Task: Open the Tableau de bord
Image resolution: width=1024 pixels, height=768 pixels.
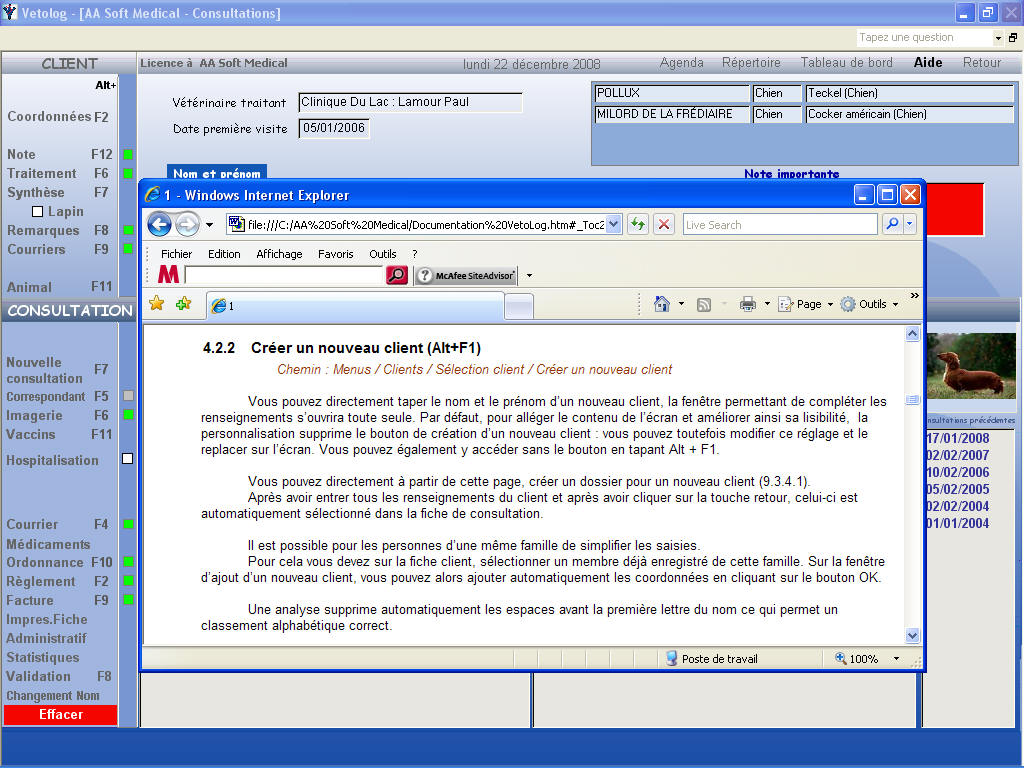Action: 846,63
